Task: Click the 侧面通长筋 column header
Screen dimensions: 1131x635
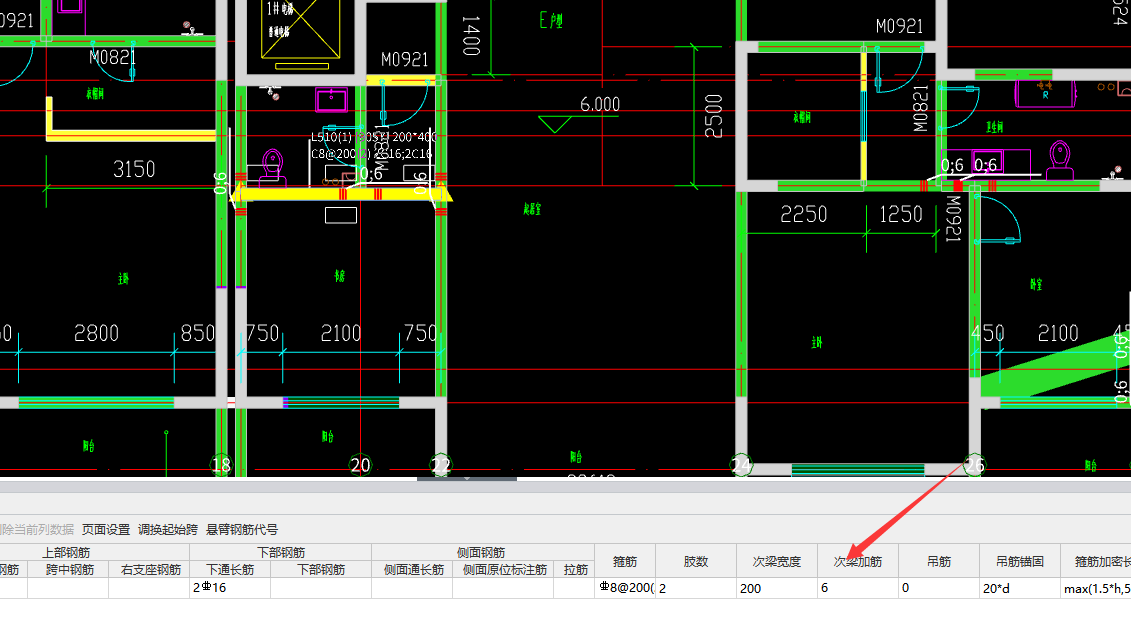Action: click(x=413, y=569)
